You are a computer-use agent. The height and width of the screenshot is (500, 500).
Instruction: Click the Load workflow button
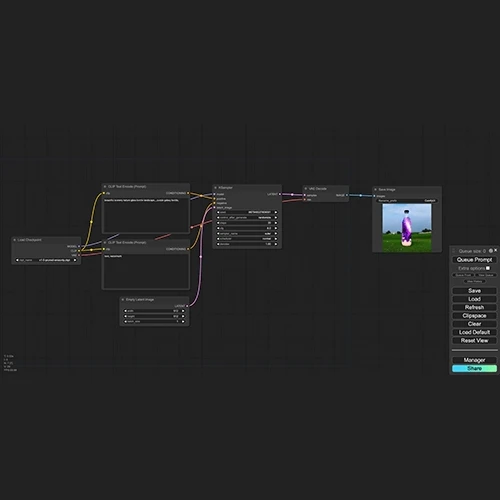point(474,299)
